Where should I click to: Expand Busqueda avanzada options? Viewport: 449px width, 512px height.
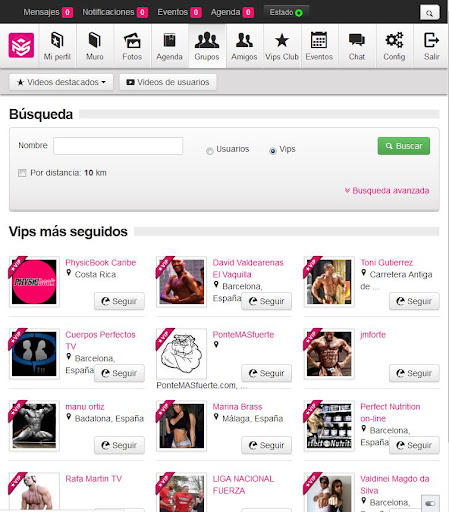[387, 191]
